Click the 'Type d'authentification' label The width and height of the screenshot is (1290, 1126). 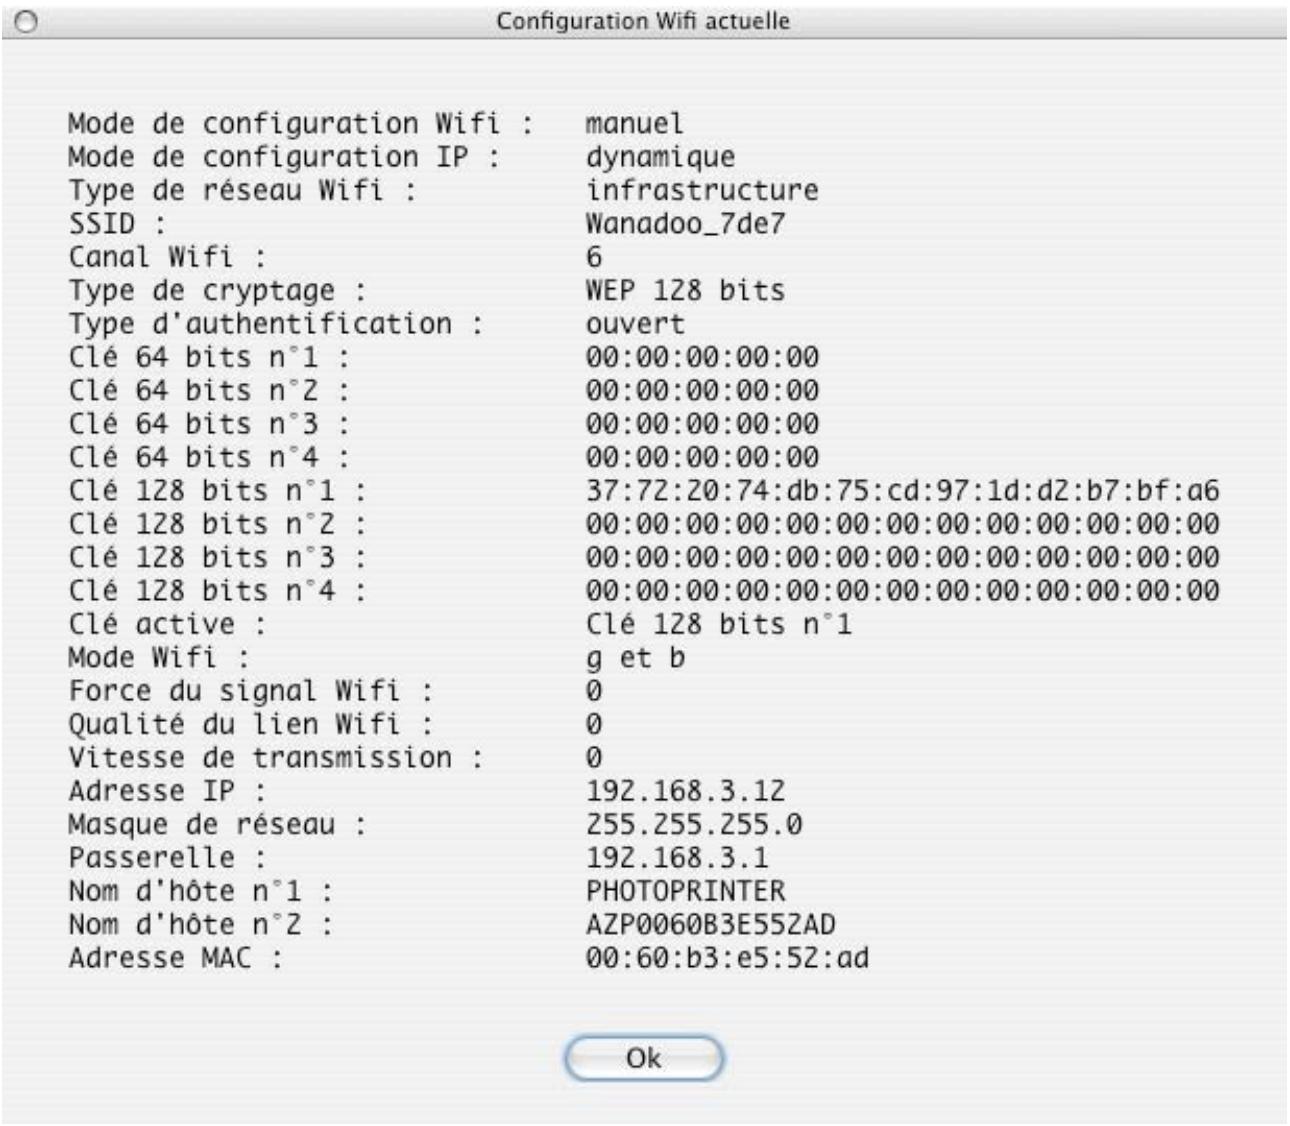tap(275, 324)
